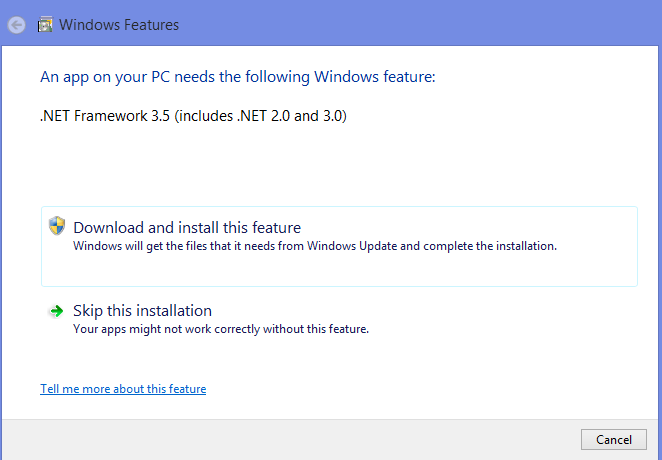Click the 'An app on your PC needs' heading
Viewport: 662px width, 460px height.
pyautogui.click(x=238, y=76)
